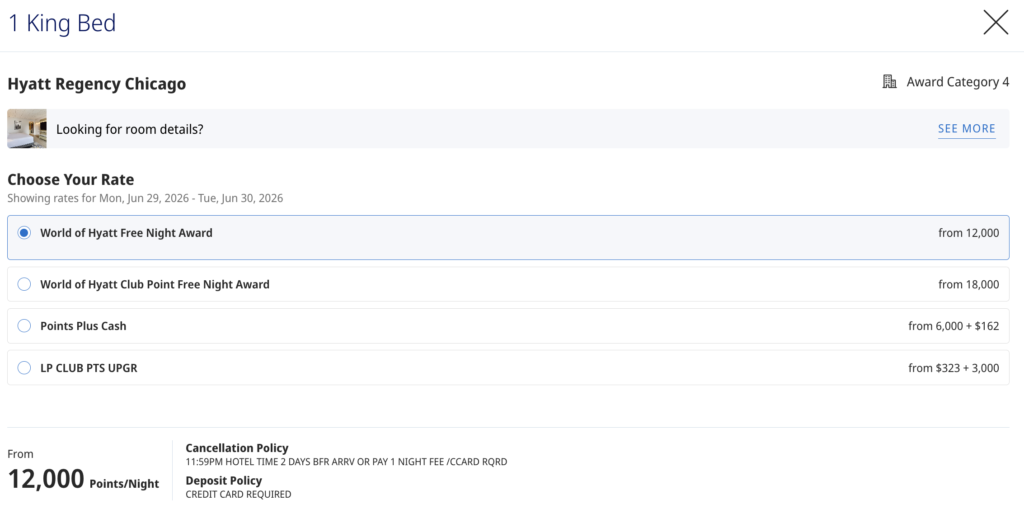This screenshot has height=509, width=1024.
Task: Click the '1 King Bed' title
Action: pos(62,24)
